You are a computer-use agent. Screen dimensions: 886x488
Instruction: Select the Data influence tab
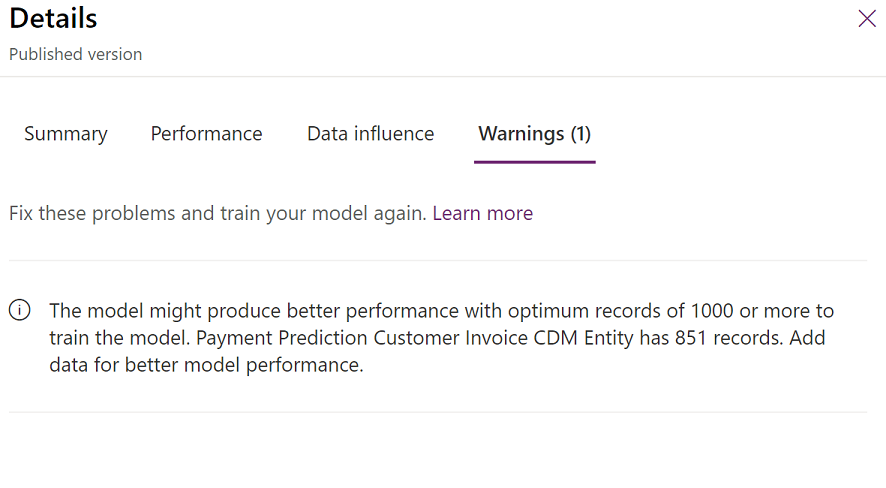point(370,134)
